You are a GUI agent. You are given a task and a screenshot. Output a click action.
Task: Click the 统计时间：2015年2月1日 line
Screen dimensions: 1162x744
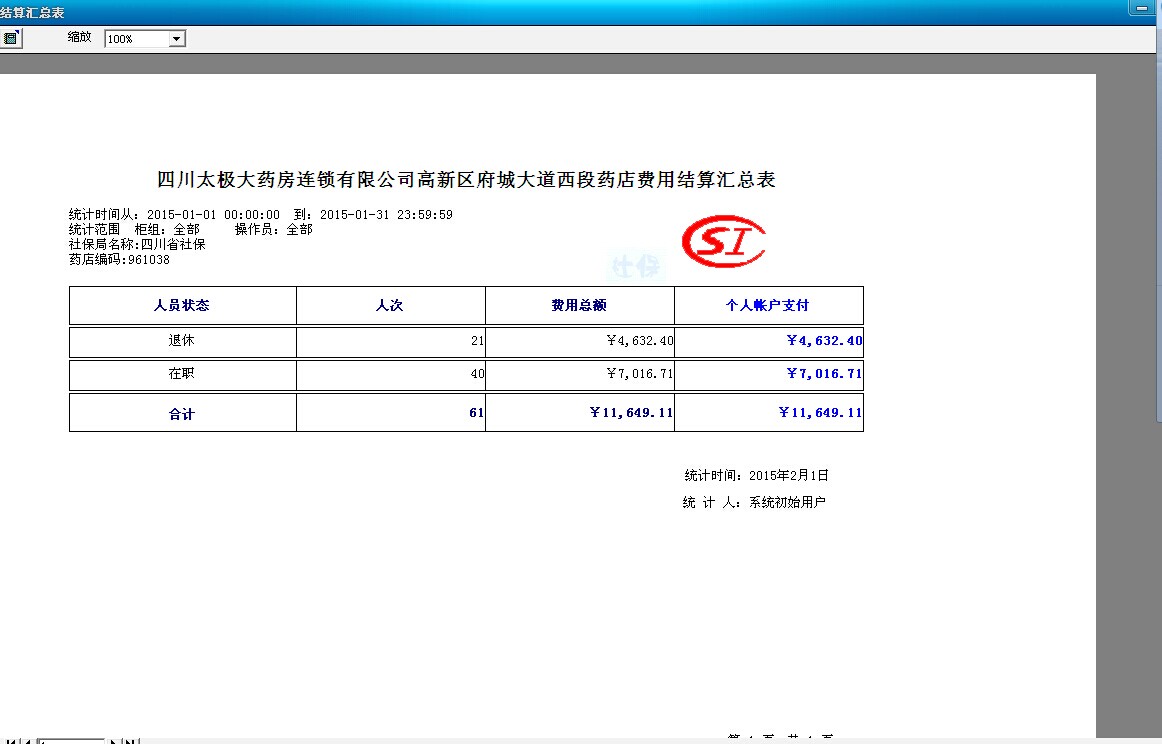point(757,476)
